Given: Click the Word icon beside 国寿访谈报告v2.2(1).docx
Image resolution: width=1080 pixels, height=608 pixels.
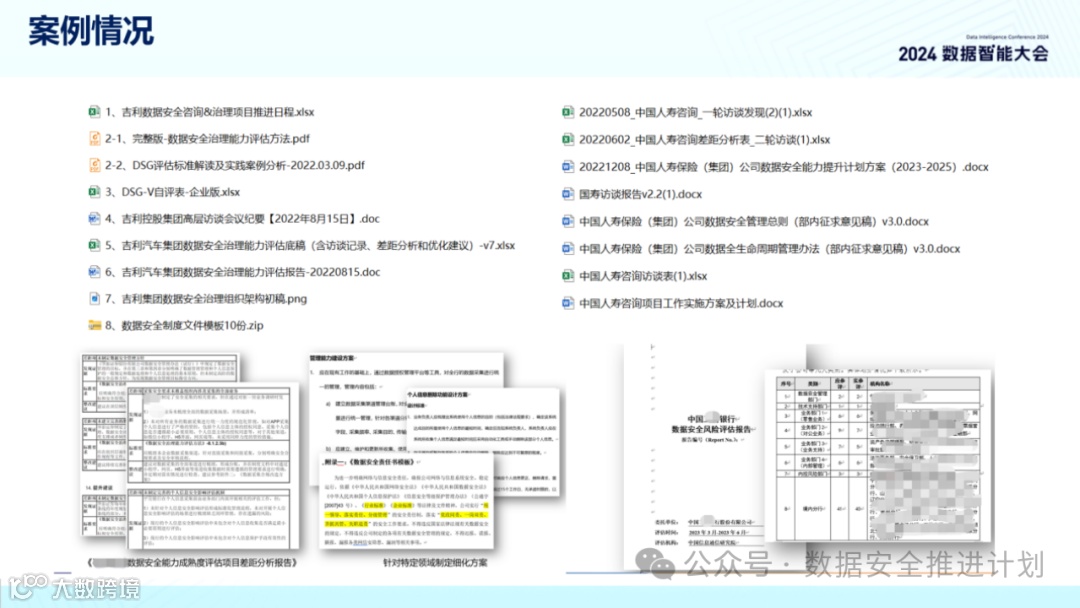Looking at the screenshot, I should pyautogui.click(x=568, y=194).
